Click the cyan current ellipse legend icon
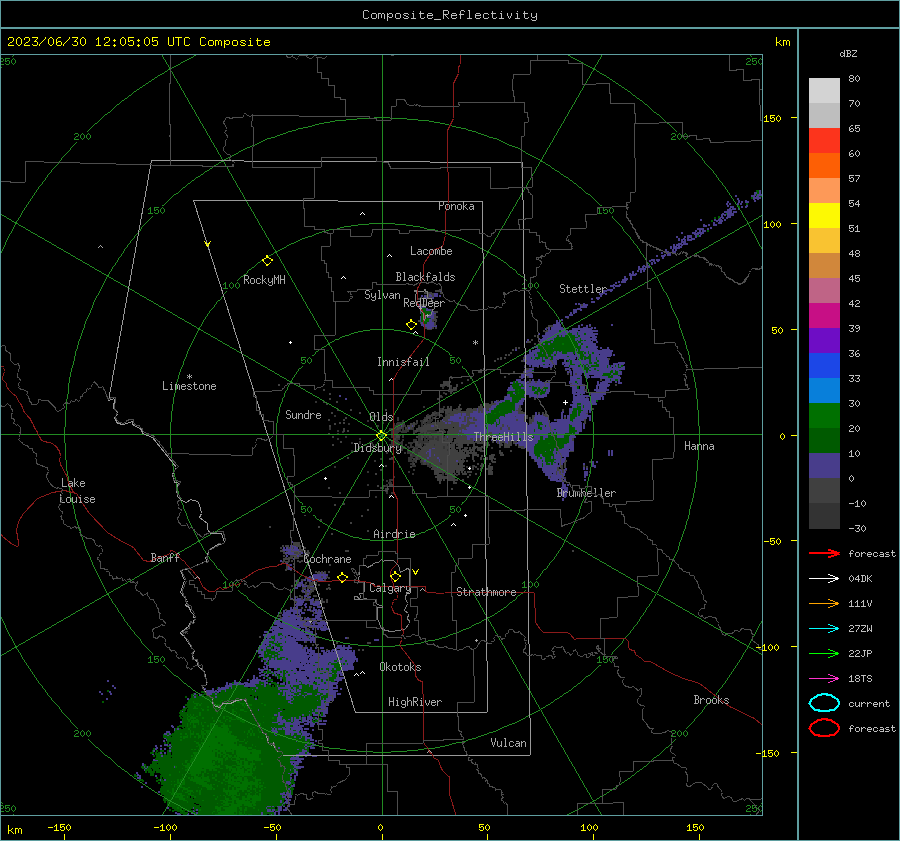This screenshot has height=841, width=900. pyautogui.click(x=824, y=703)
